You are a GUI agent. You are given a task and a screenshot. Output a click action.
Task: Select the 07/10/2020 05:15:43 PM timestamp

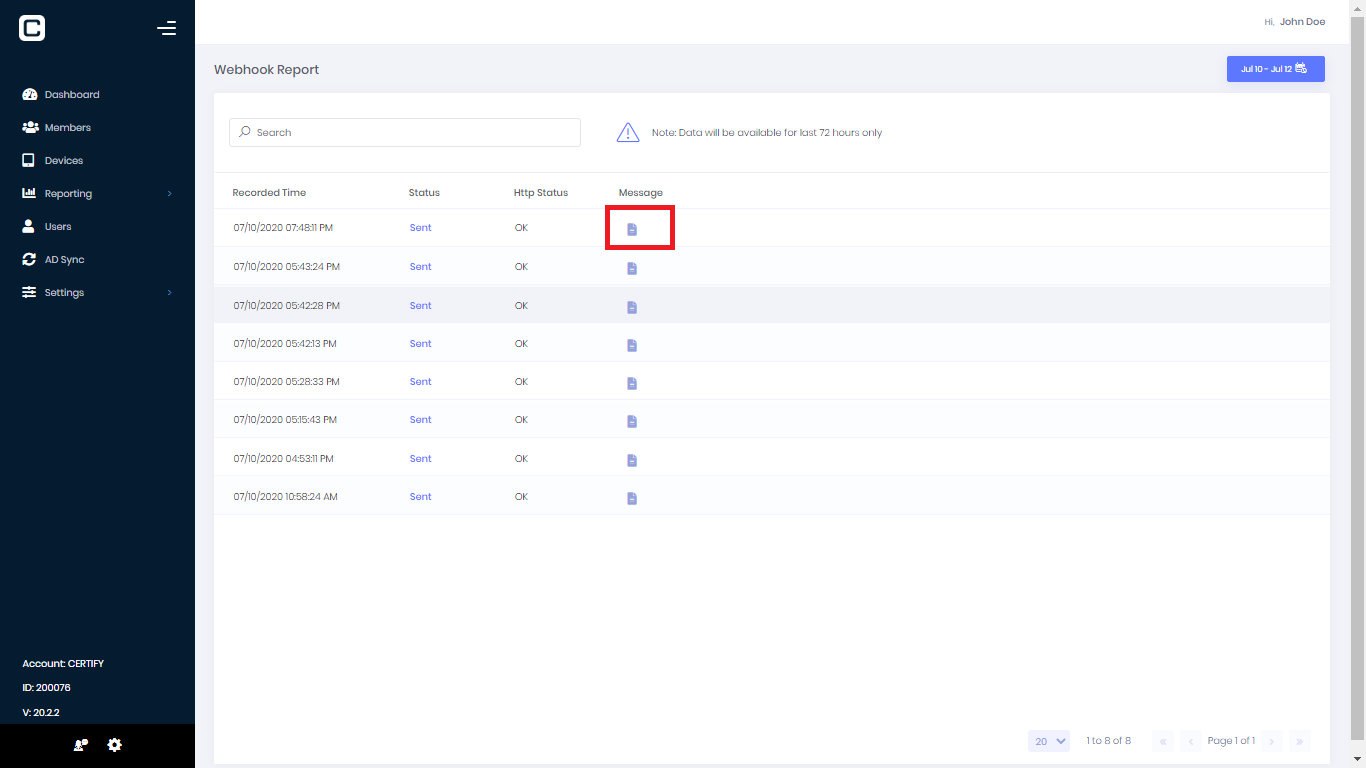coord(285,419)
